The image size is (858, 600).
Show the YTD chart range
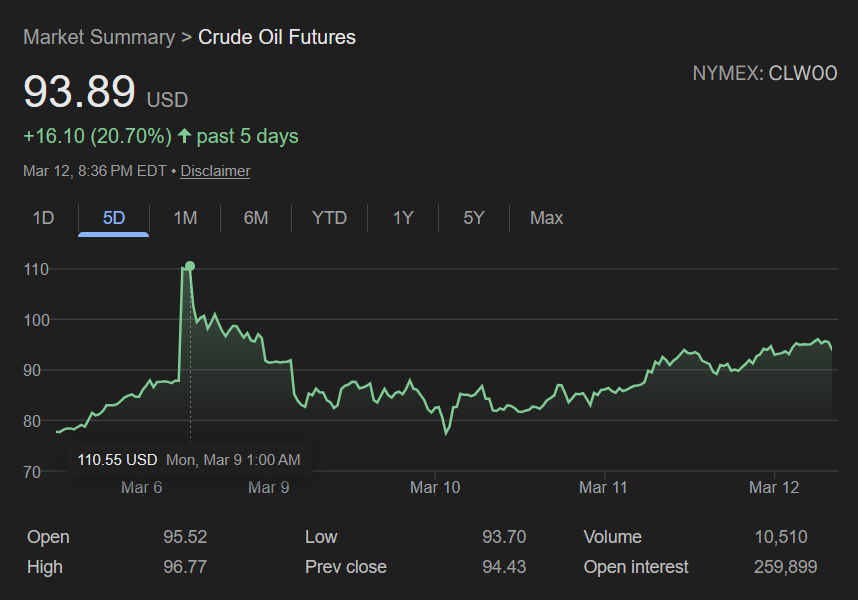pos(329,218)
